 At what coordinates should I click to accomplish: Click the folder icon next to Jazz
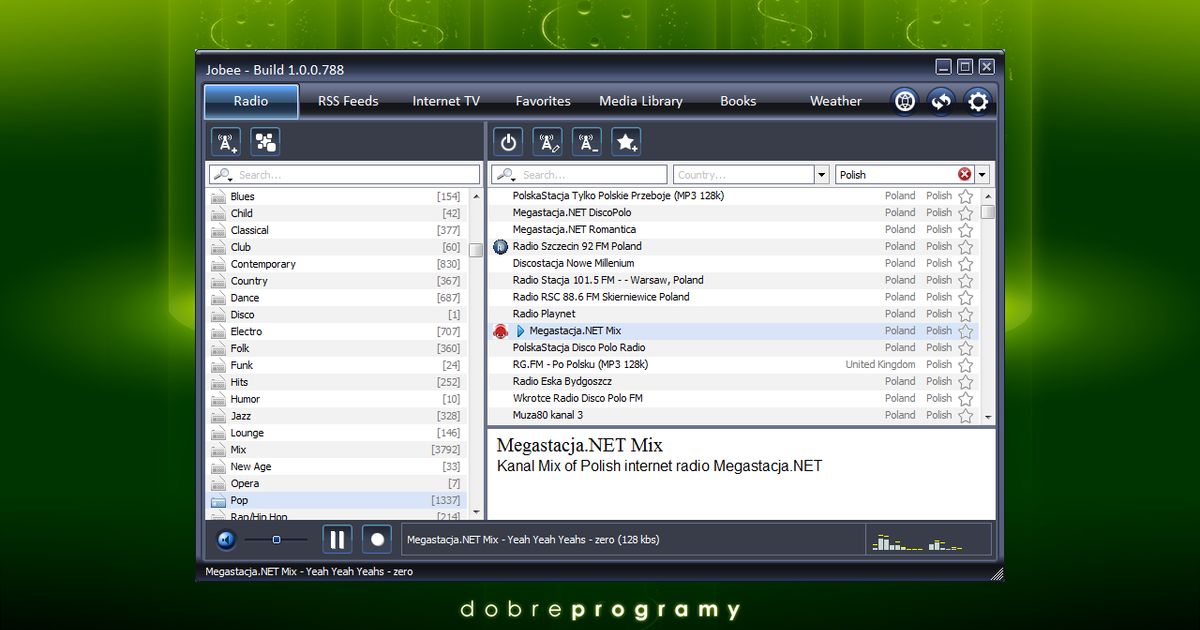coord(218,416)
